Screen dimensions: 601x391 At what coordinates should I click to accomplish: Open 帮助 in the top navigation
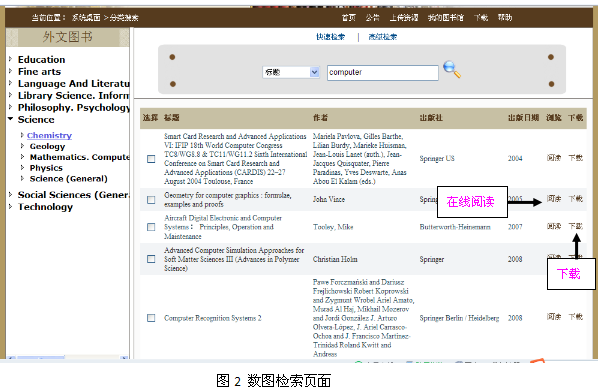point(504,18)
